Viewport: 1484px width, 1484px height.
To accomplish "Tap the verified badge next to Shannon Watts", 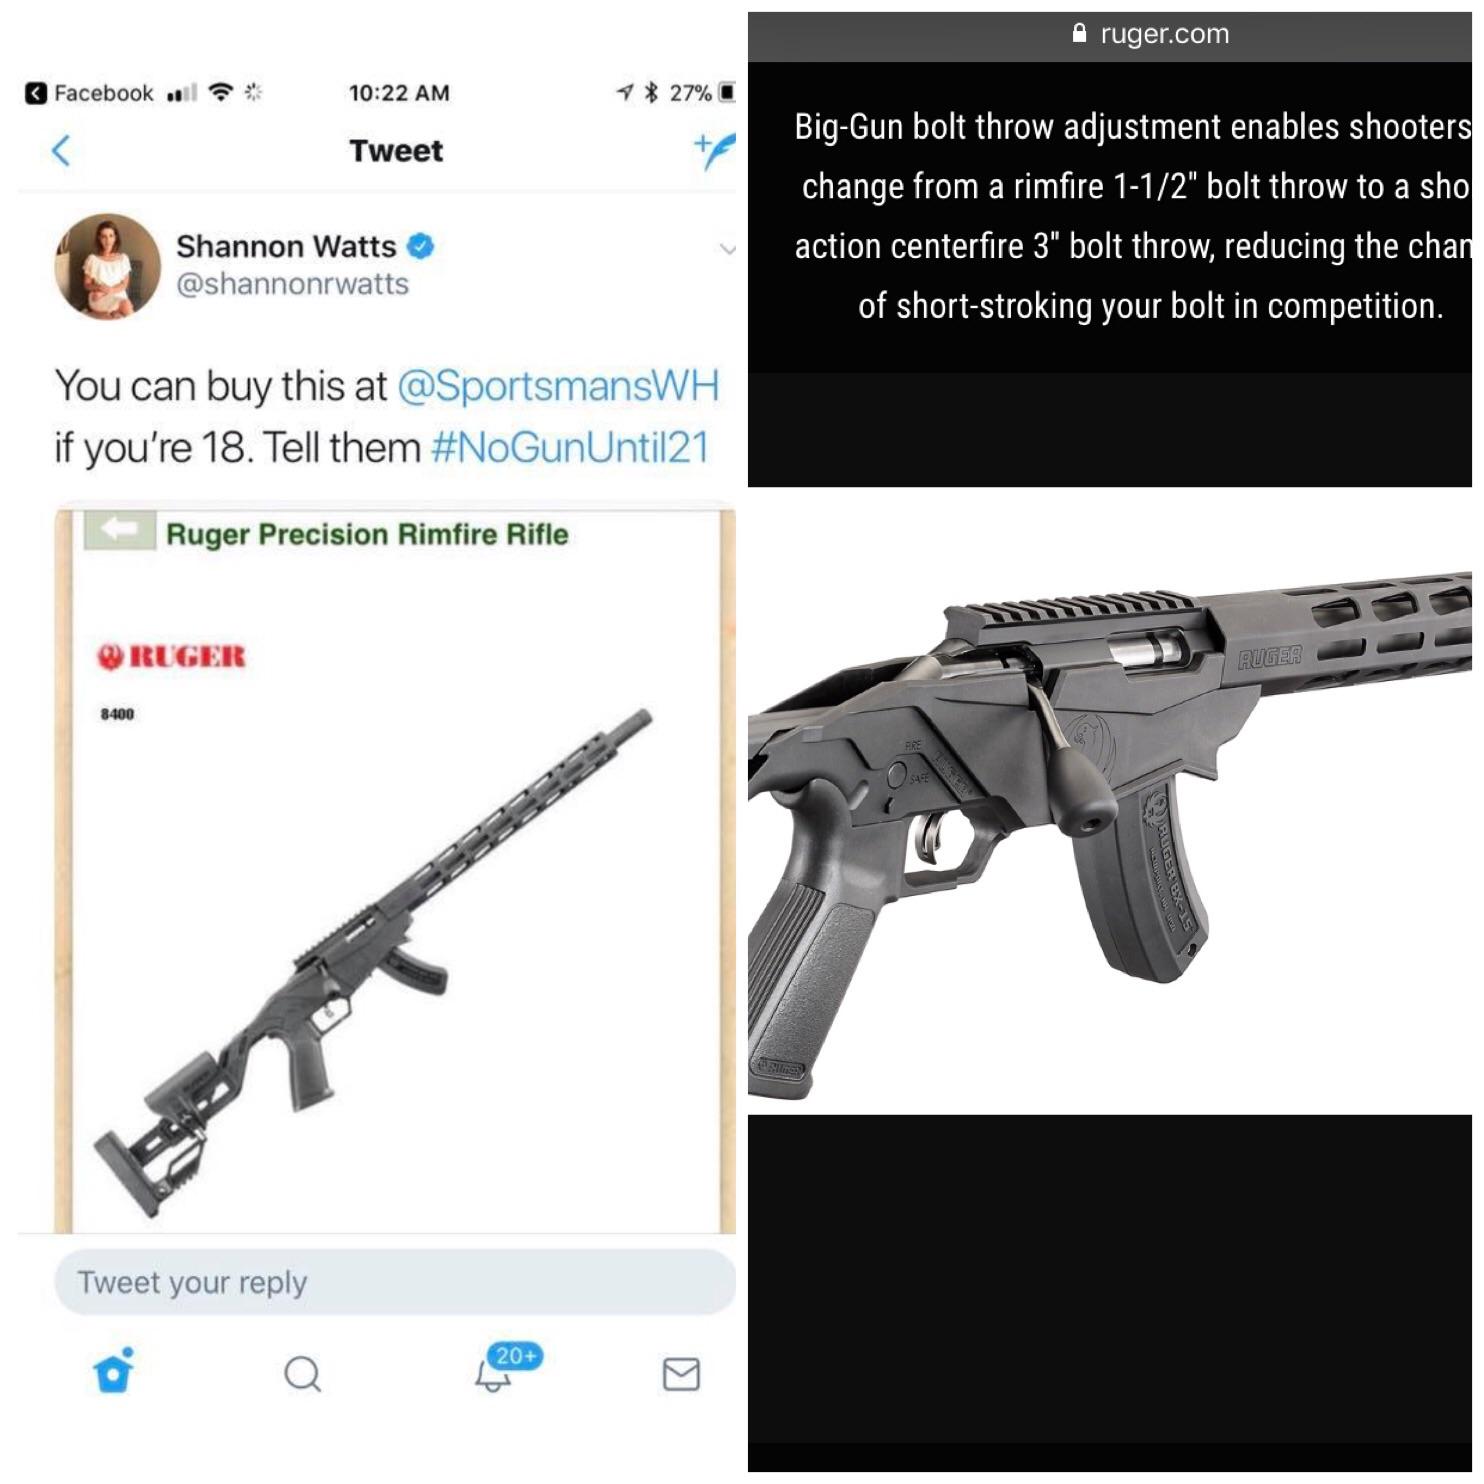I will coord(422,246).
